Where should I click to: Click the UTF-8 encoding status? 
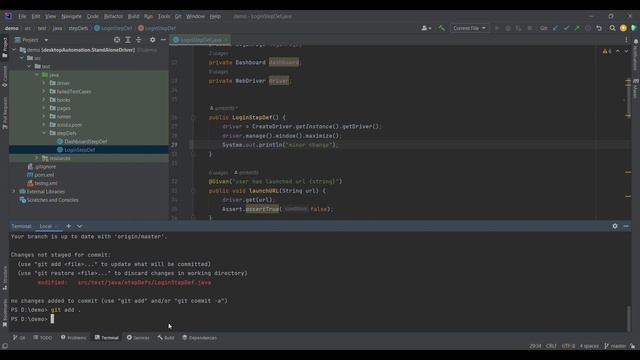click(x=568, y=346)
